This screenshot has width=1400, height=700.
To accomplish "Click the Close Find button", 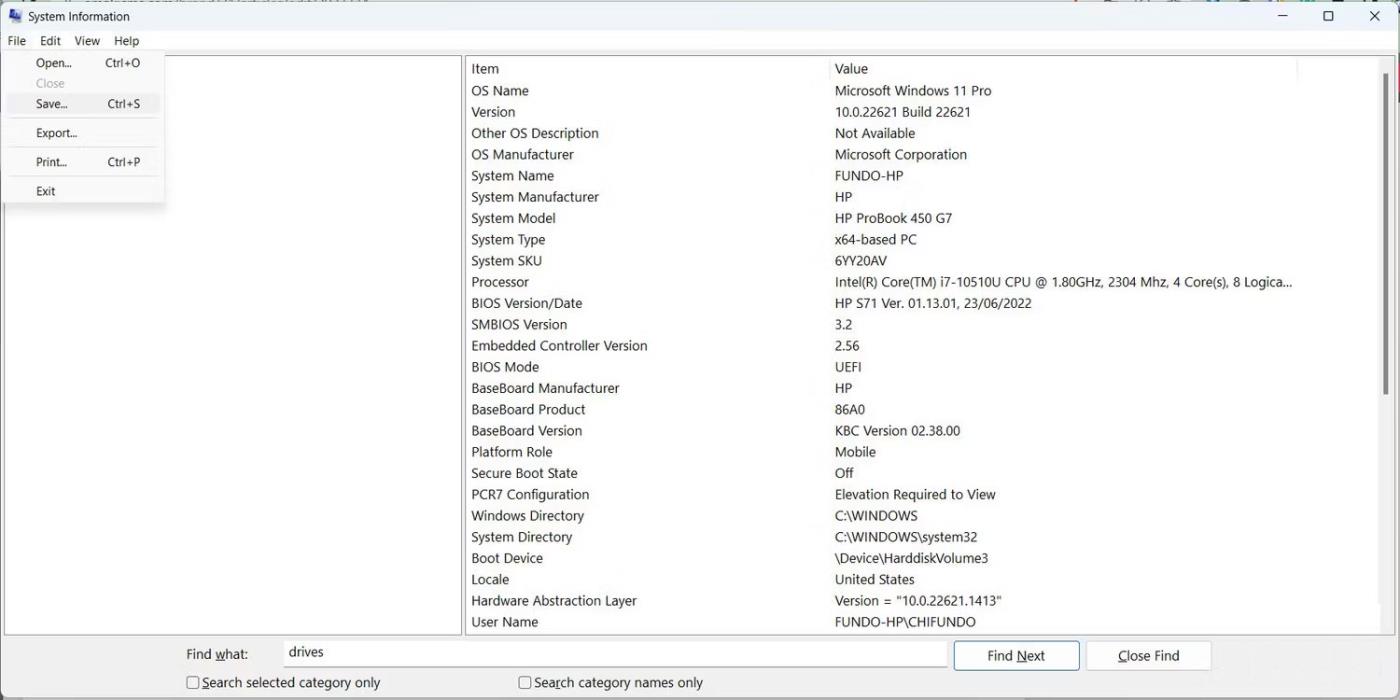I will [x=1148, y=656].
